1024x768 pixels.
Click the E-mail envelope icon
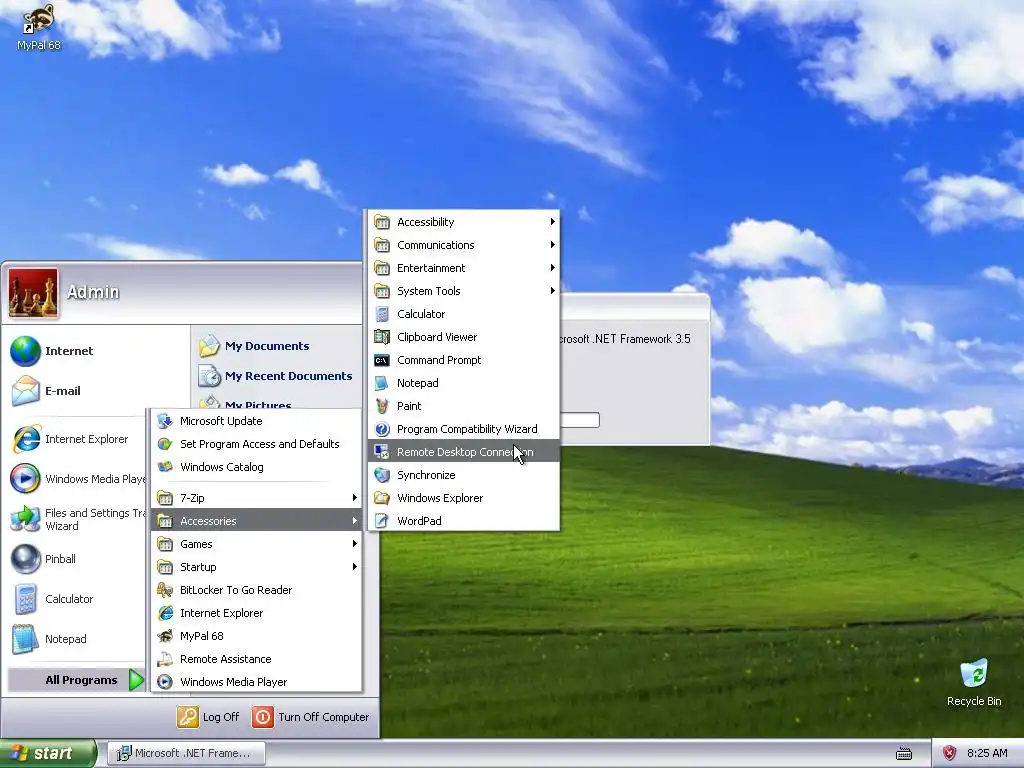[25, 391]
